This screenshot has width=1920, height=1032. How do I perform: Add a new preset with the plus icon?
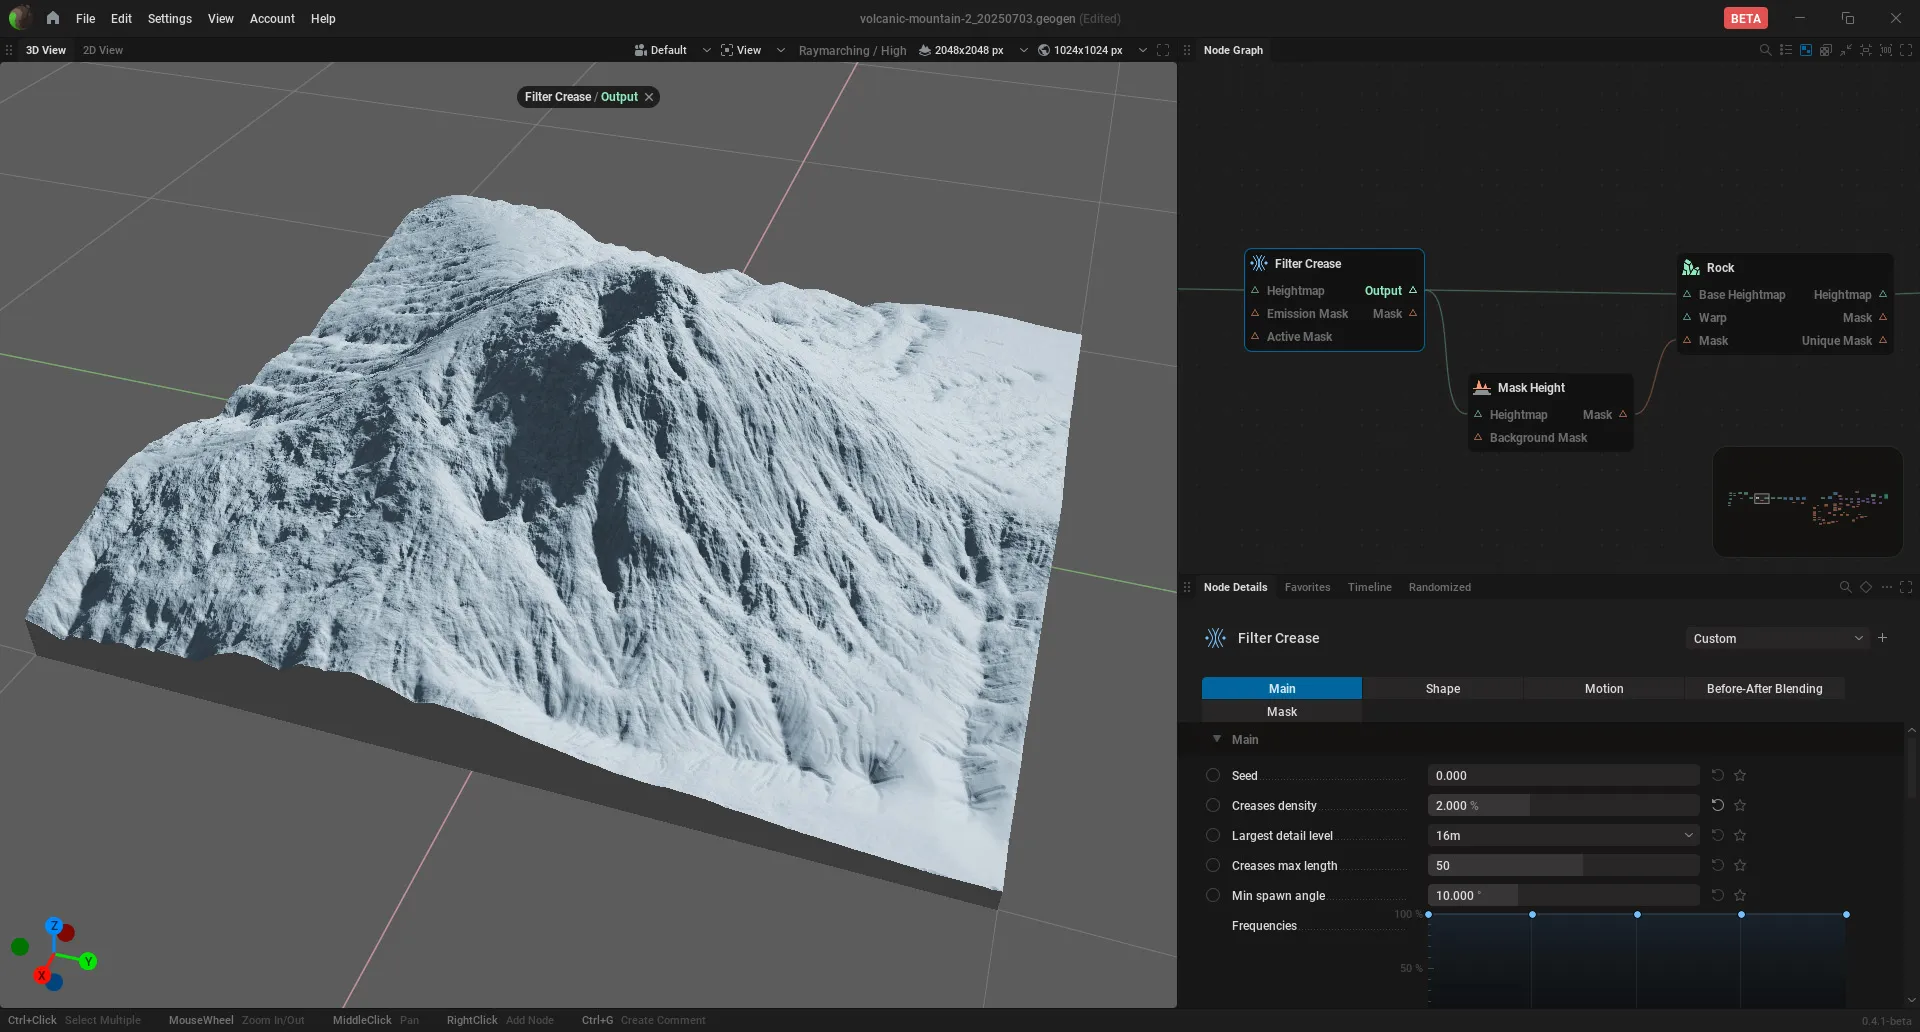tap(1882, 638)
